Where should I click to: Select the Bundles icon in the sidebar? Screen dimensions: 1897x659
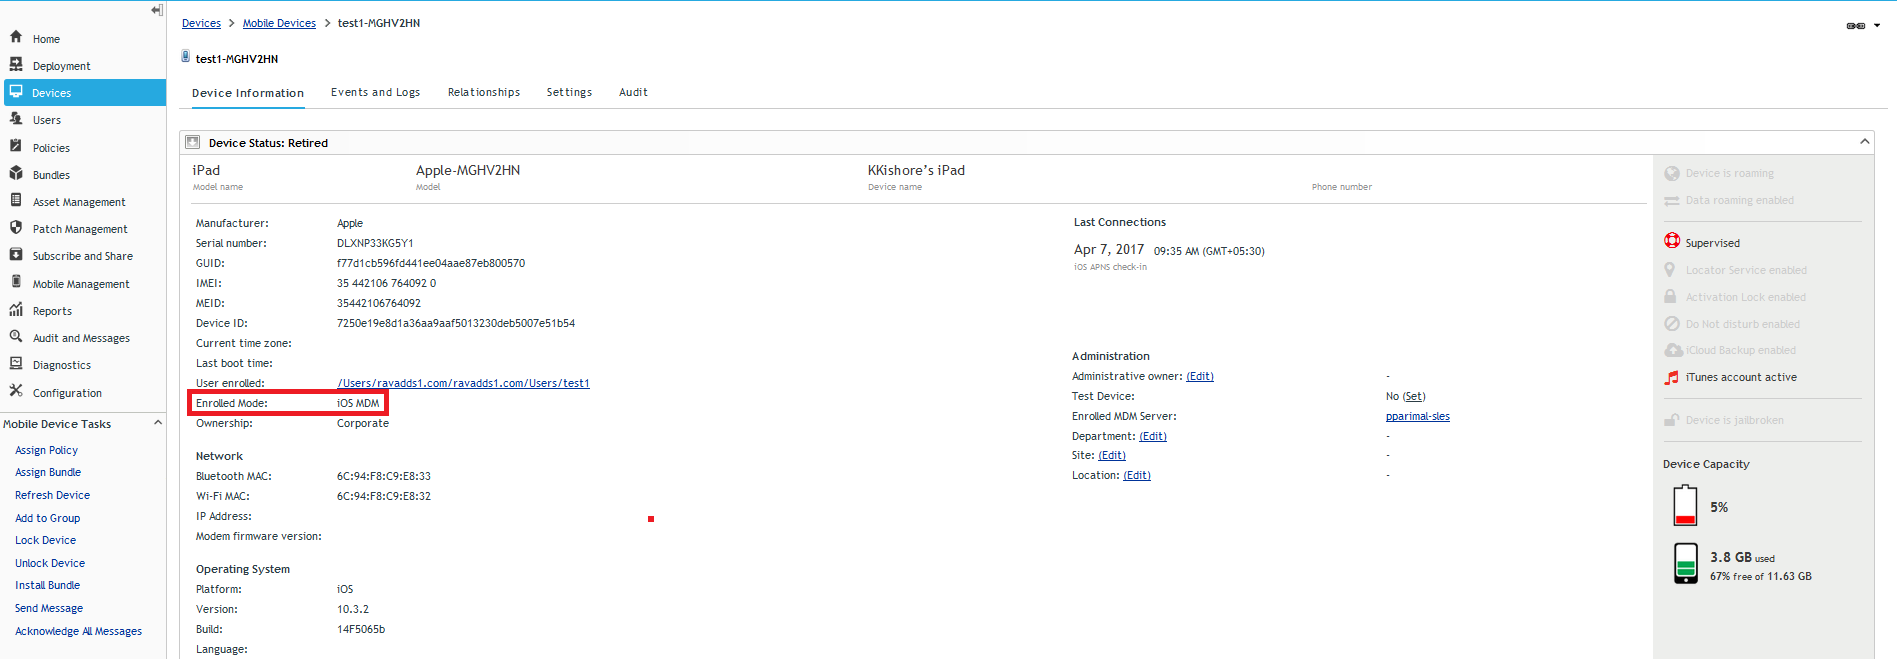click(16, 173)
